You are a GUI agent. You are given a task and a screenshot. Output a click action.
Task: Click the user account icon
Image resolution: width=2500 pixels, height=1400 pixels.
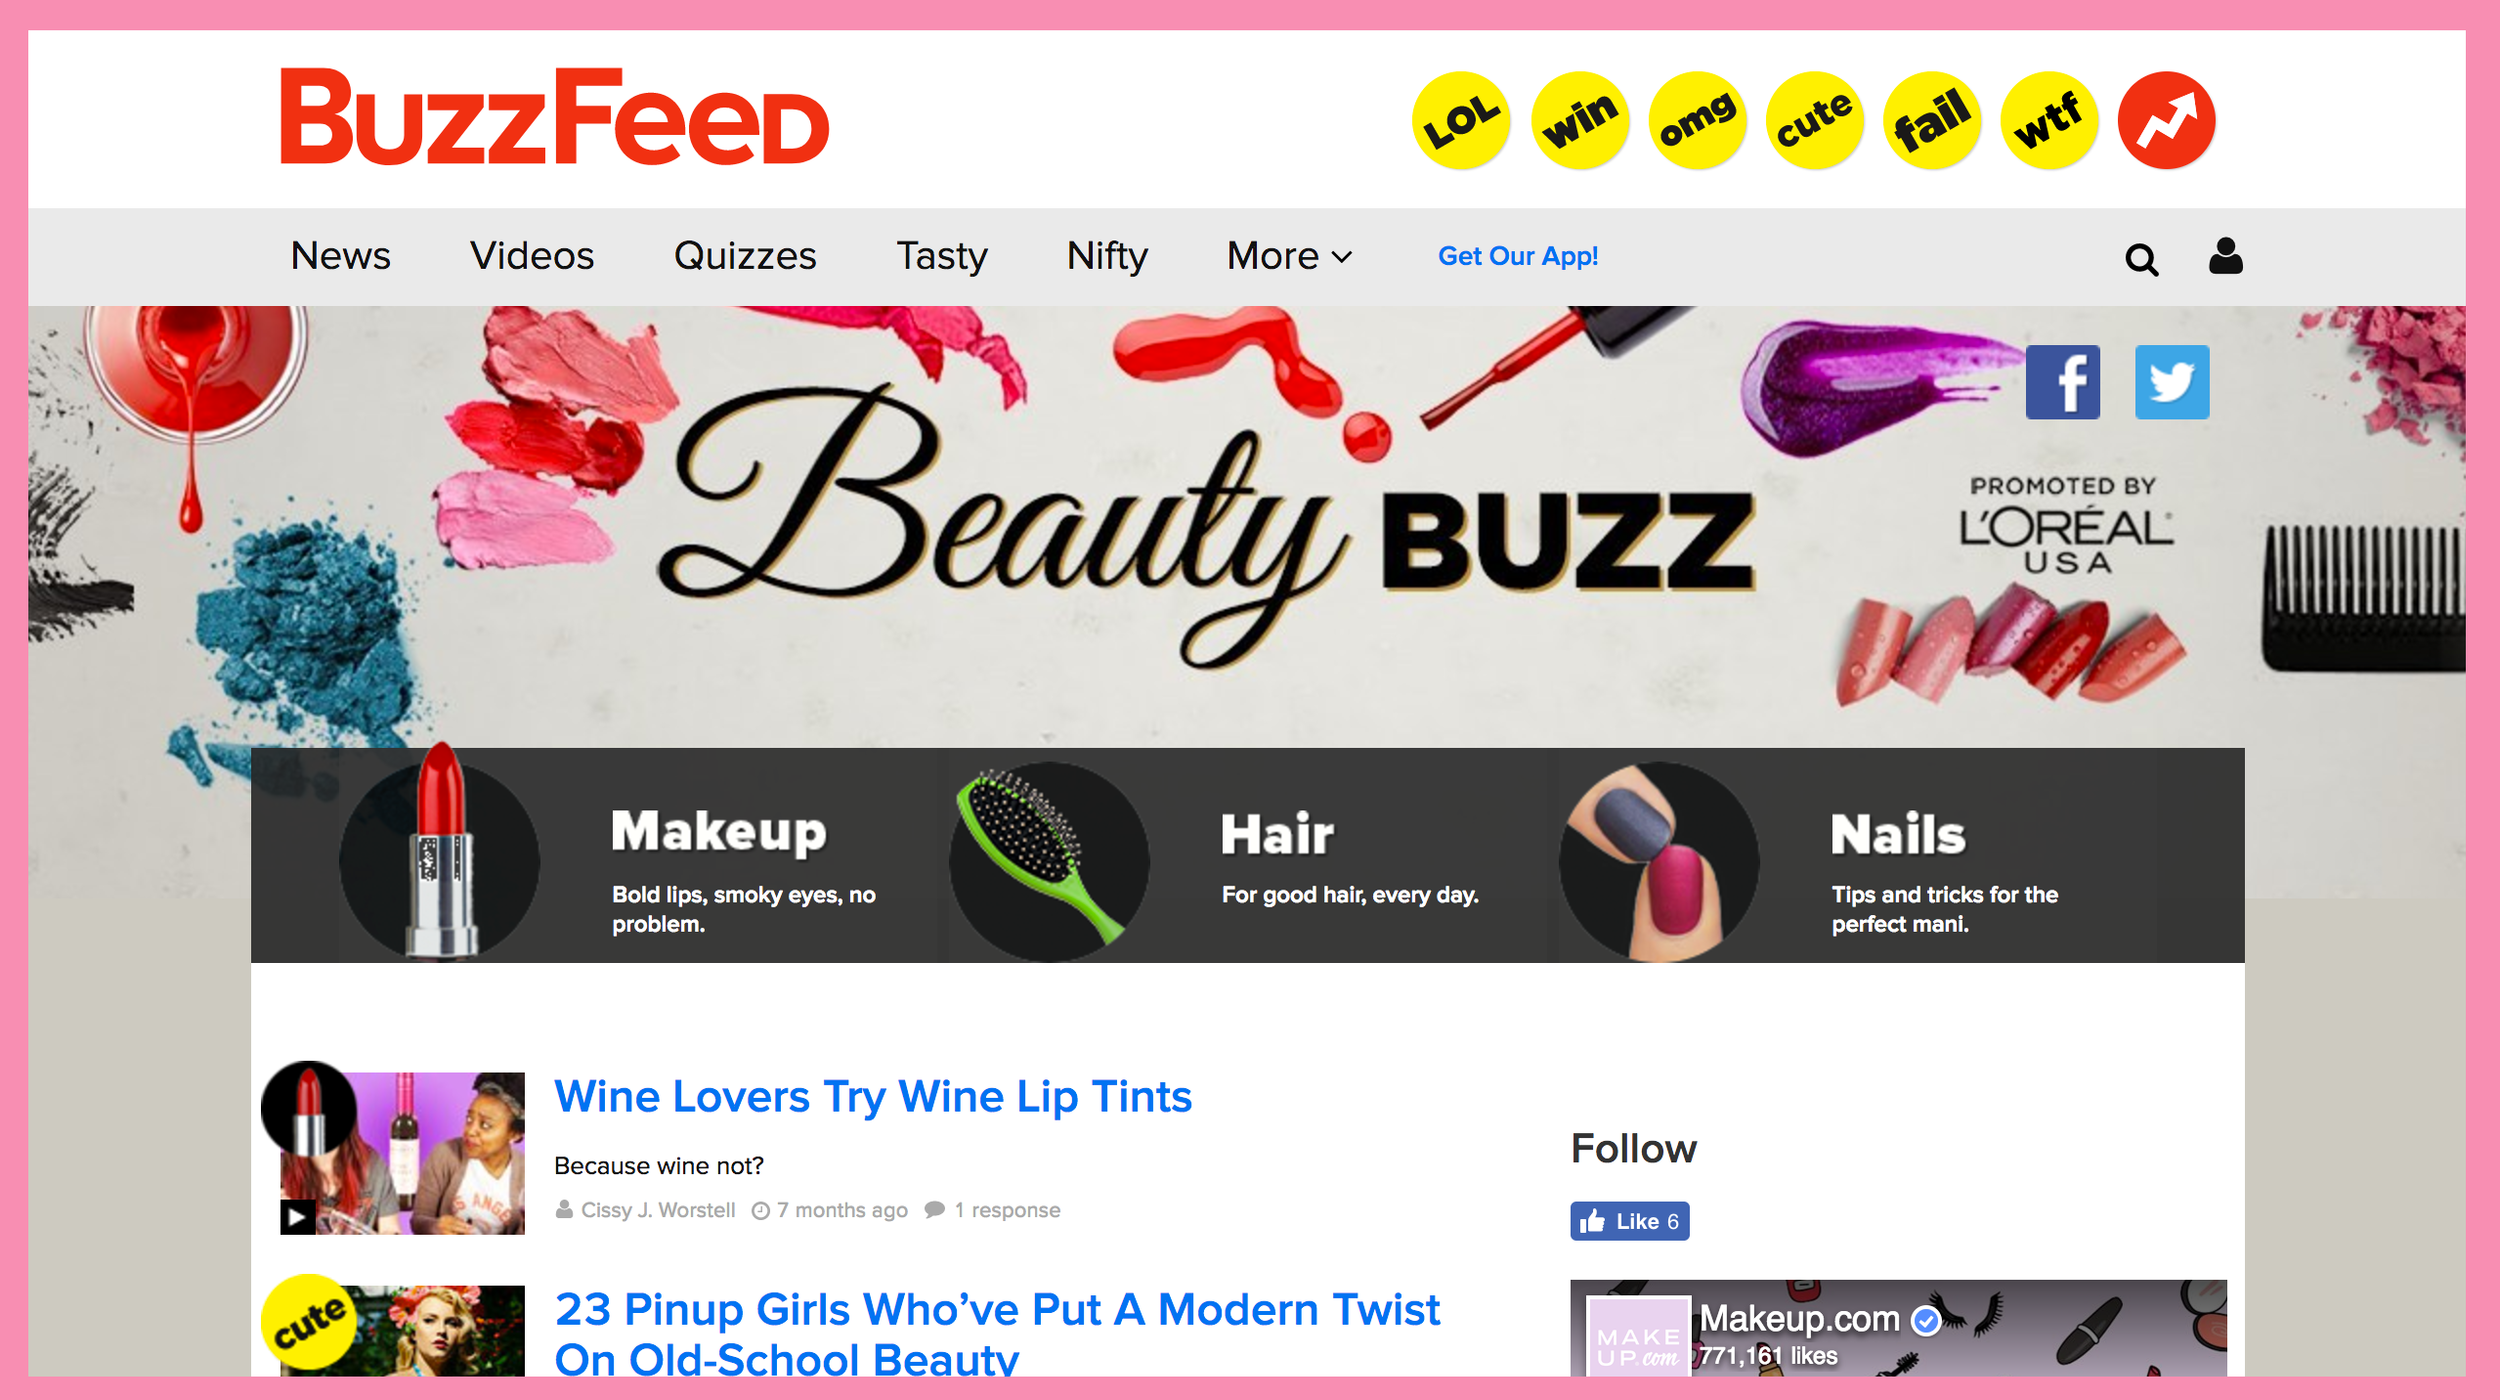pos(2225,256)
